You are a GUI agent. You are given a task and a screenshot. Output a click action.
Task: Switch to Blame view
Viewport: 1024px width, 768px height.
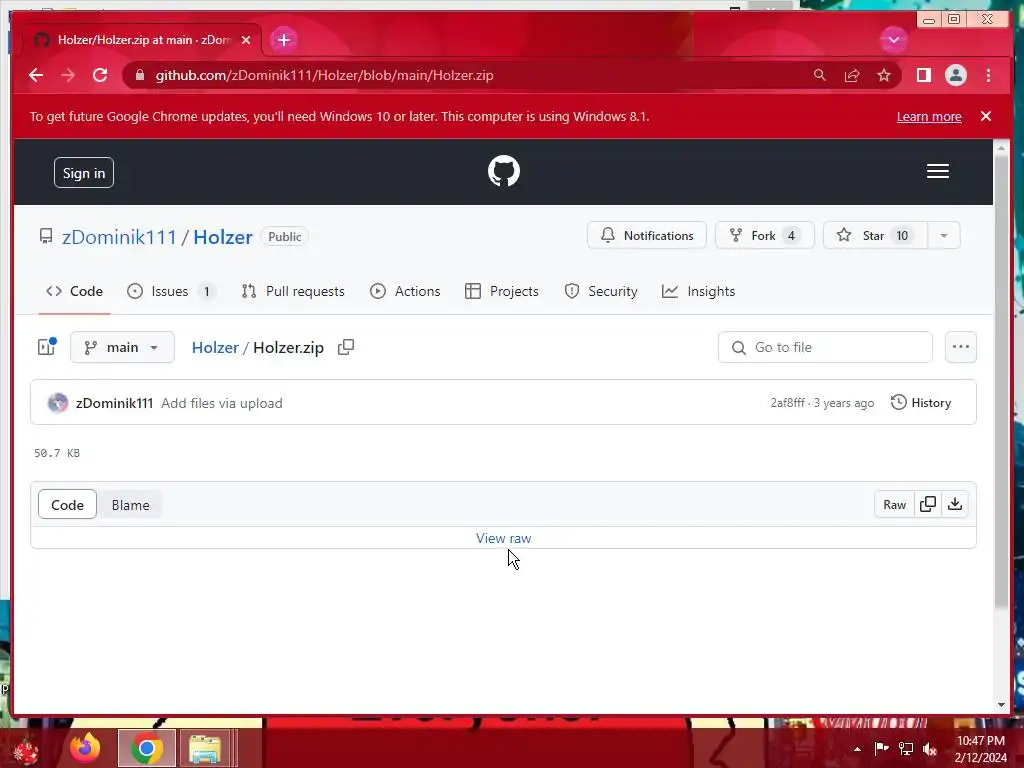[131, 505]
